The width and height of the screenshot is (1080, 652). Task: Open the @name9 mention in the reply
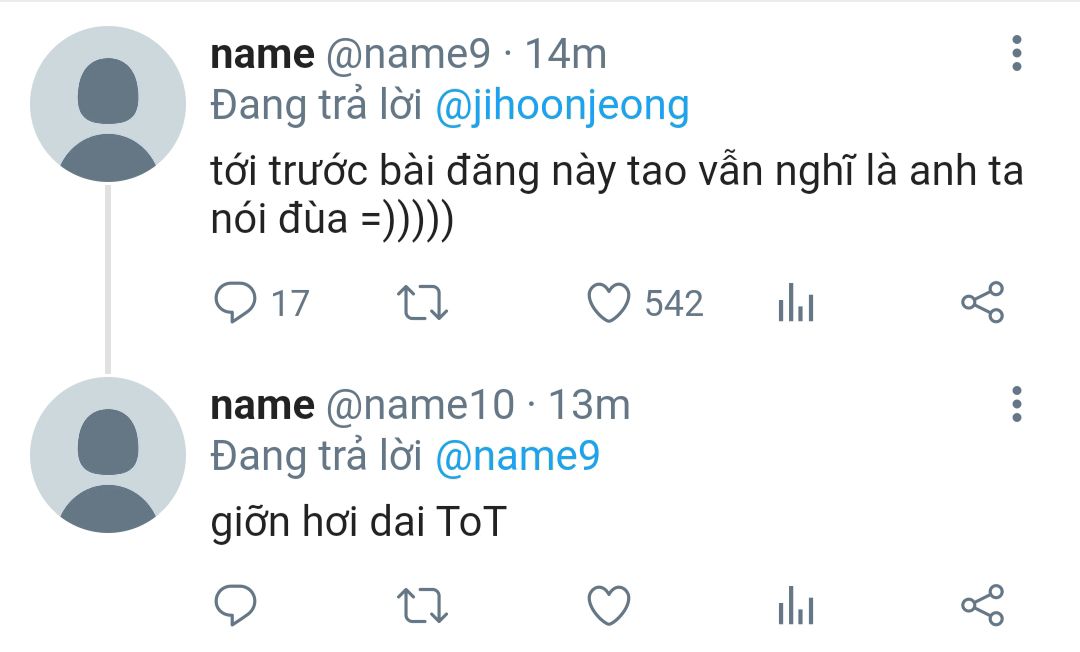point(517,457)
